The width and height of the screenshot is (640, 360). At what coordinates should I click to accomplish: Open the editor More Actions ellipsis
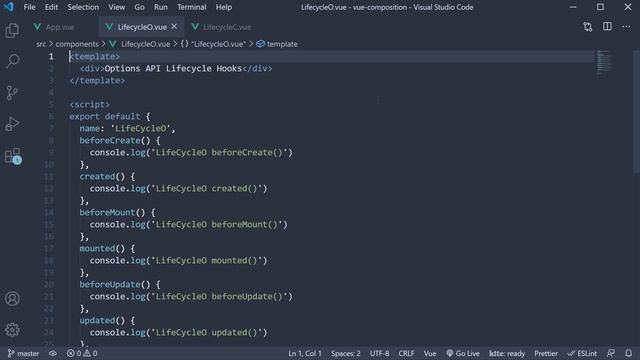pyautogui.click(x=626, y=27)
